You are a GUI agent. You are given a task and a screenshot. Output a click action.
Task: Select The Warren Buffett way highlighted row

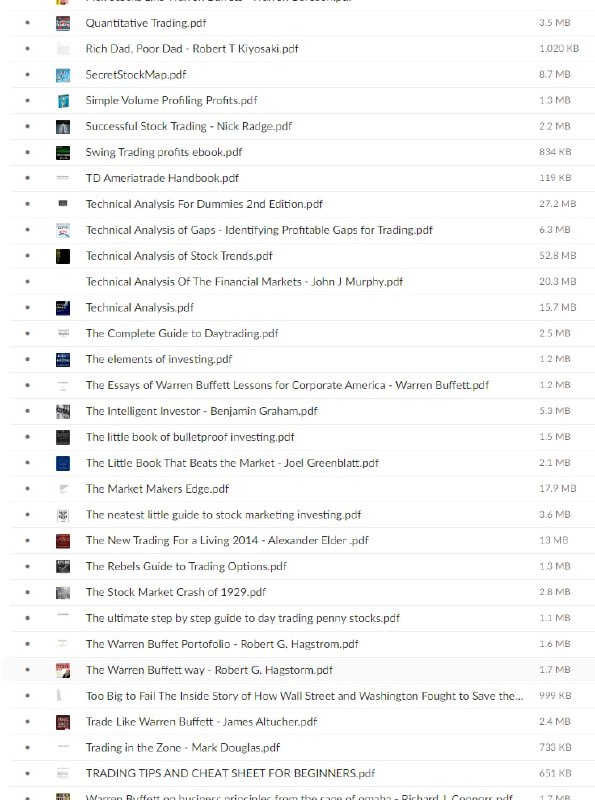[299, 670]
